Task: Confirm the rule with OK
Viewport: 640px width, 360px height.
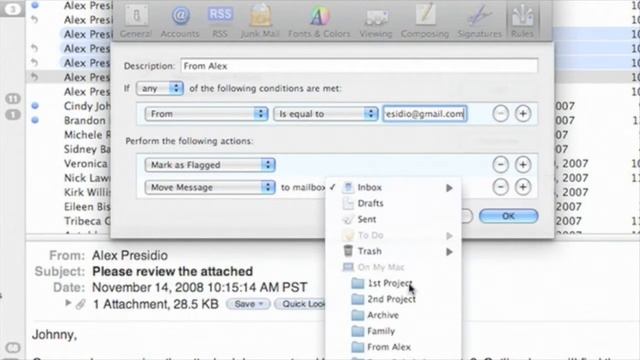Action: click(x=509, y=216)
